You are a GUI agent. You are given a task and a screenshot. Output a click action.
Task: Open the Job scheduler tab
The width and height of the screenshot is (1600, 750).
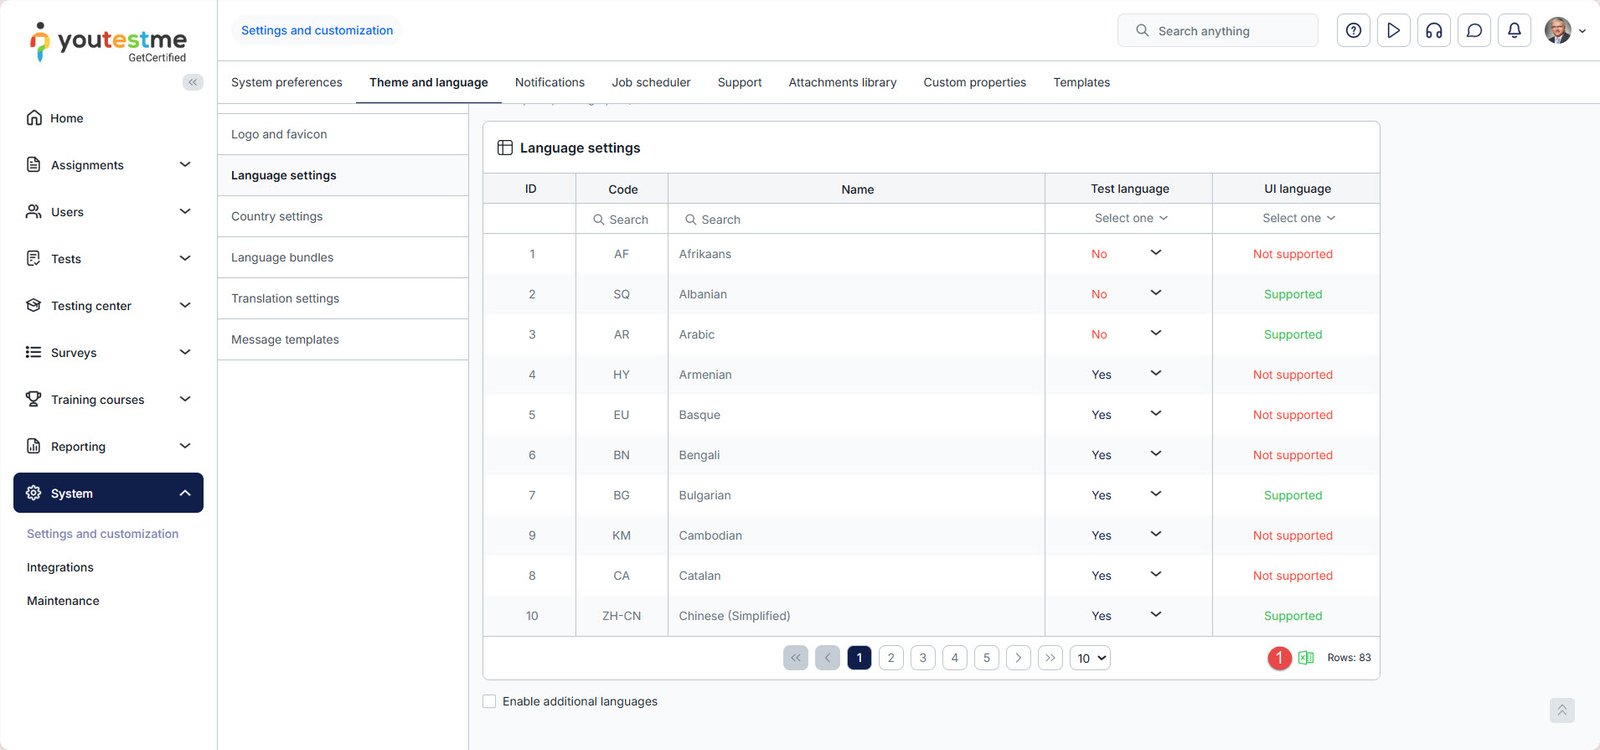point(651,83)
